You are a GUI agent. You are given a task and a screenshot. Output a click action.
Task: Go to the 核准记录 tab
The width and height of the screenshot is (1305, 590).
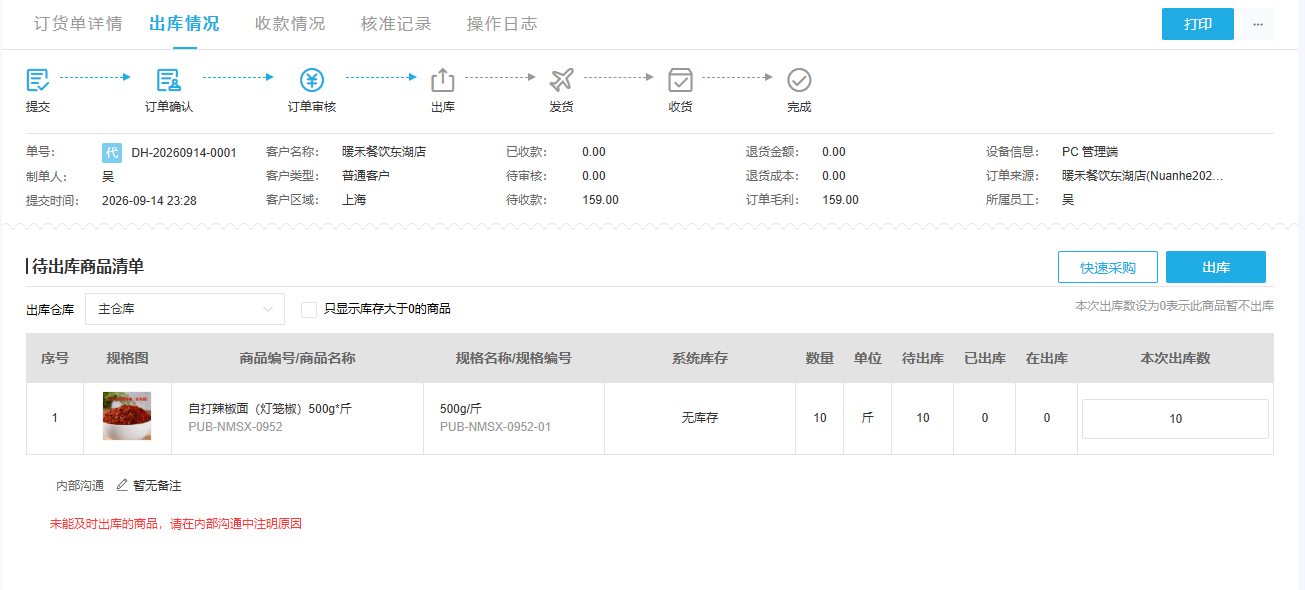[x=396, y=24]
